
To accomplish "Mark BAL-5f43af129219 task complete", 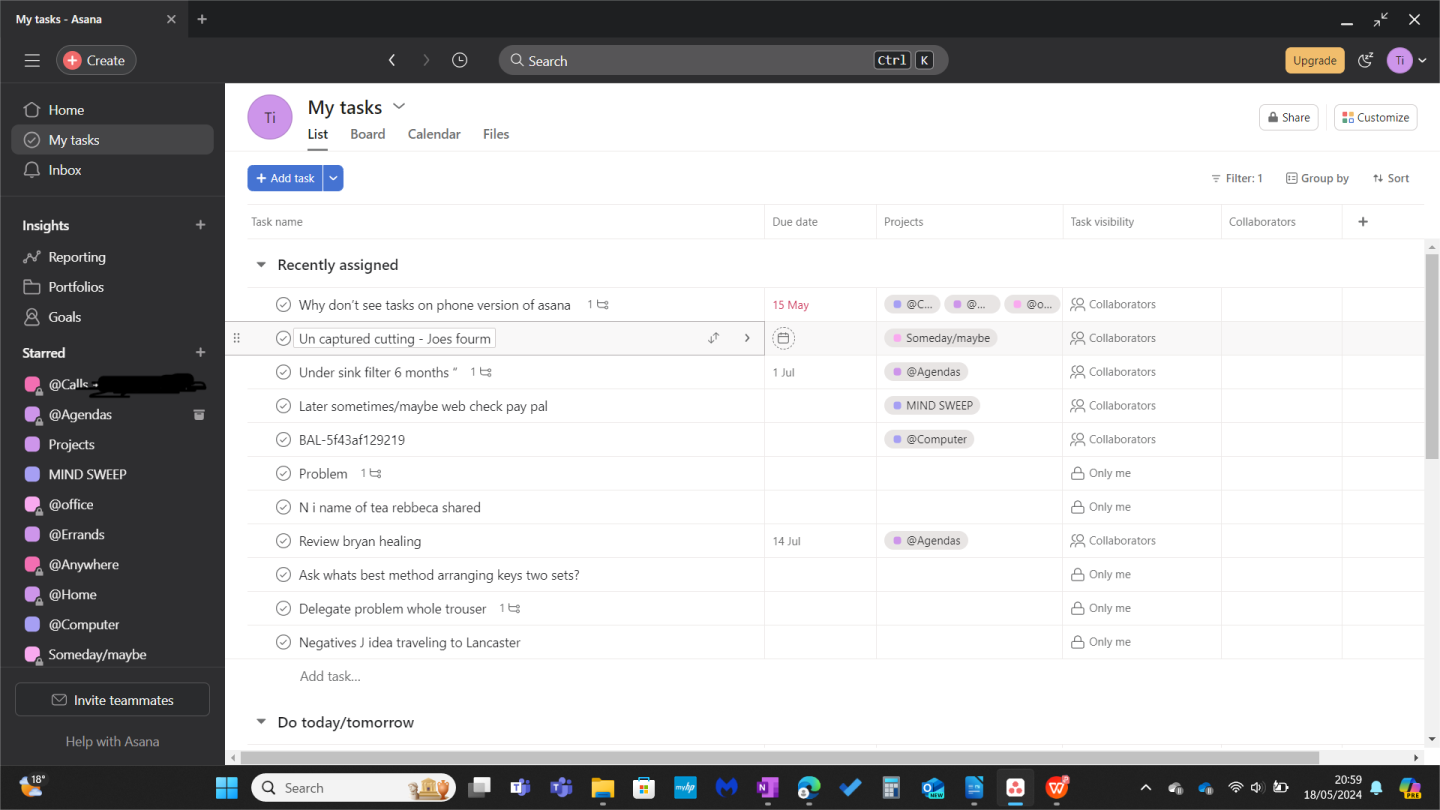I will (x=283, y=440).
